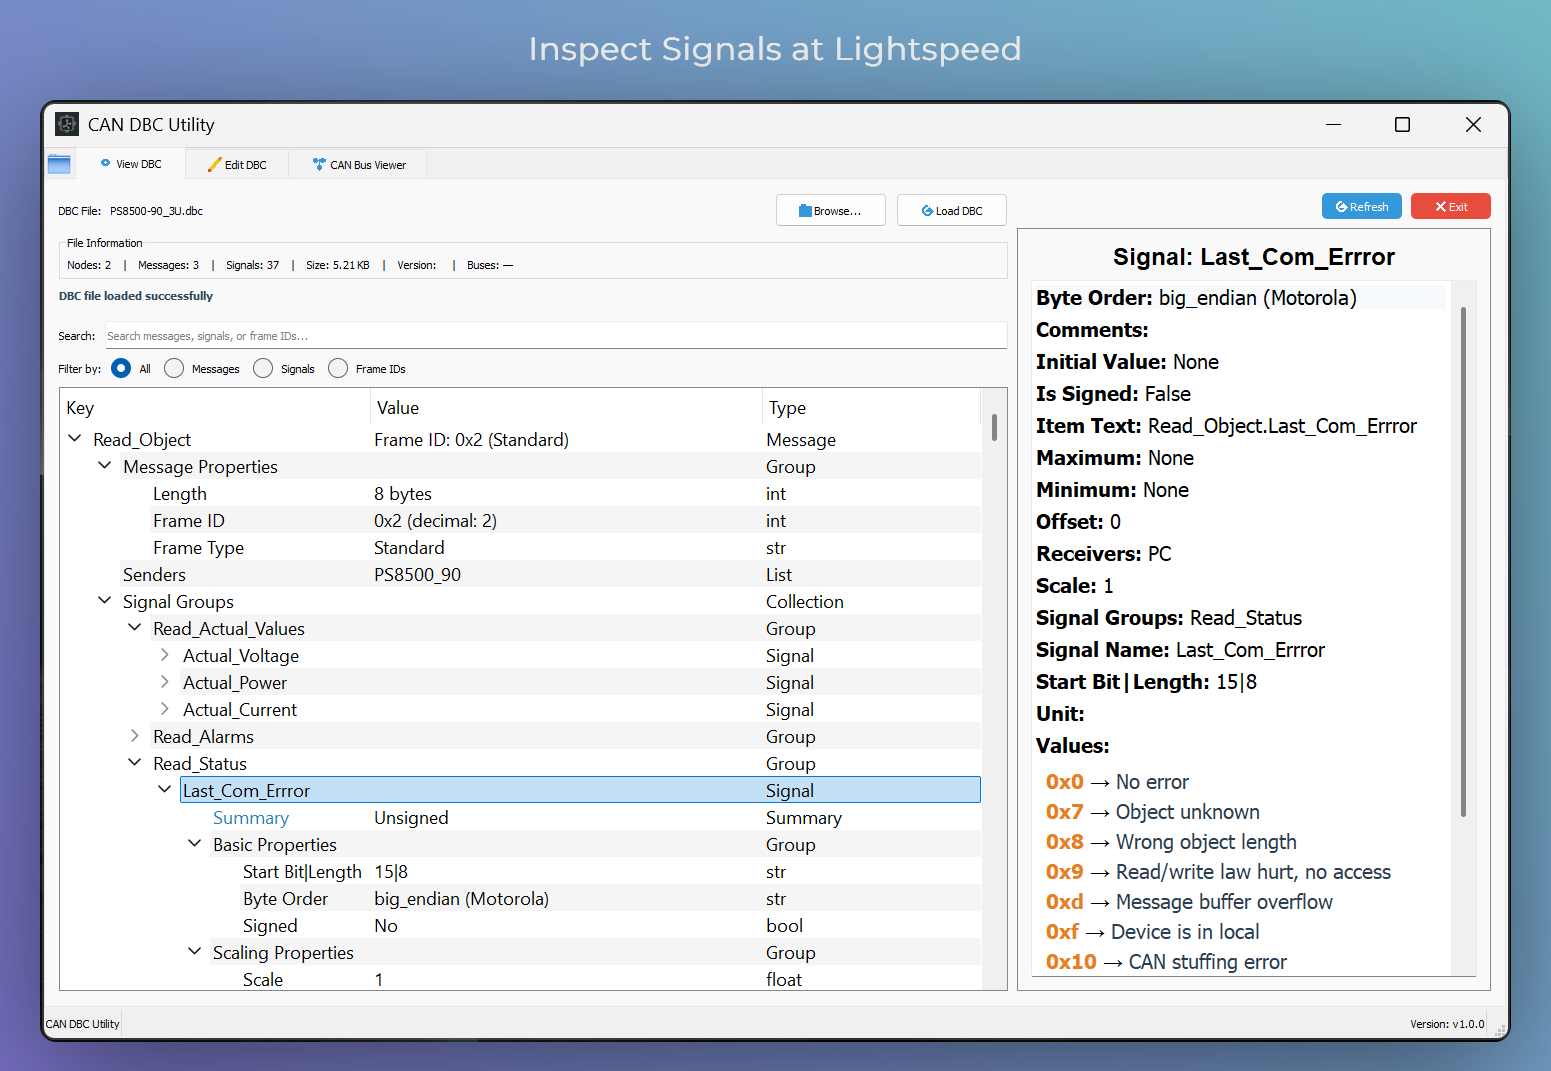Select the Messages filter radio button
This screenshot has width=1551, height=1071.
[173, 368]
